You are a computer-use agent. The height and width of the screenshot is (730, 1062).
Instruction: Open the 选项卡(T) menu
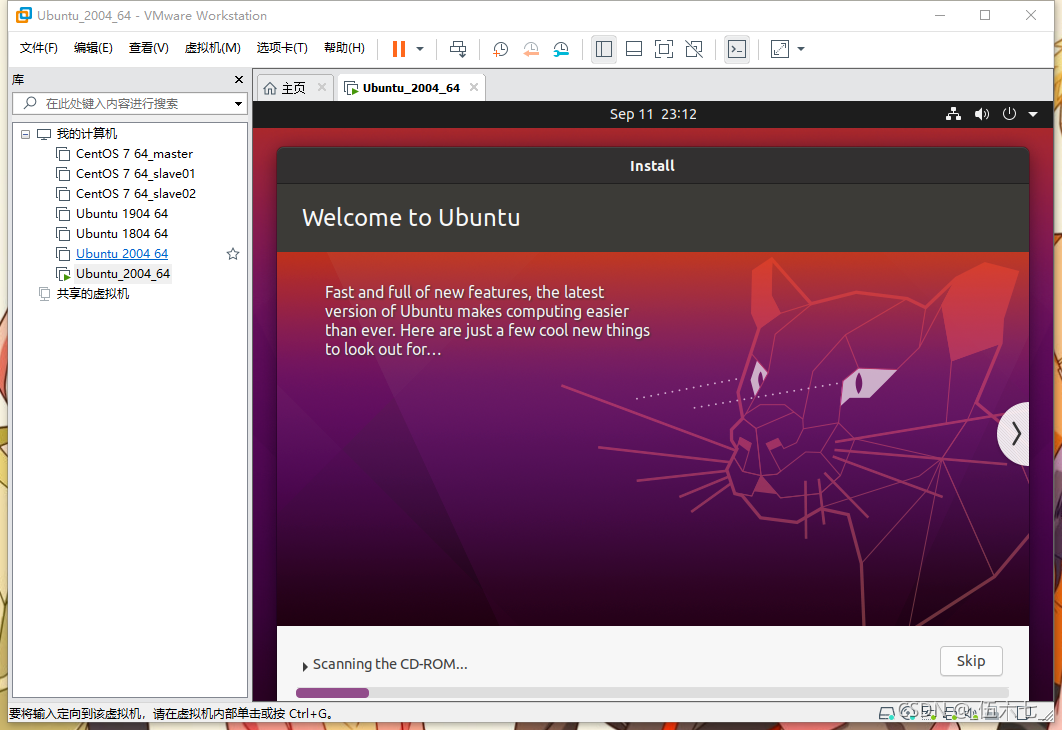click(x=282, y=48)
